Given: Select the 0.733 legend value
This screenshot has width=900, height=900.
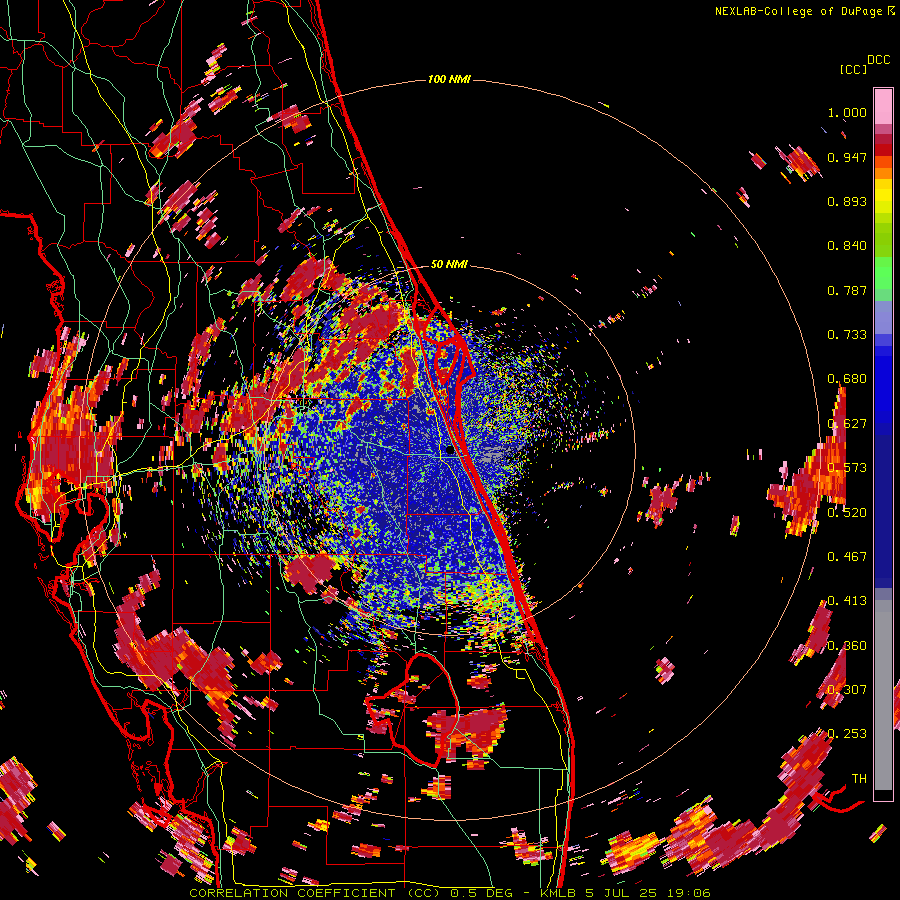Looking at the screenshot, I should pos(847,335).
